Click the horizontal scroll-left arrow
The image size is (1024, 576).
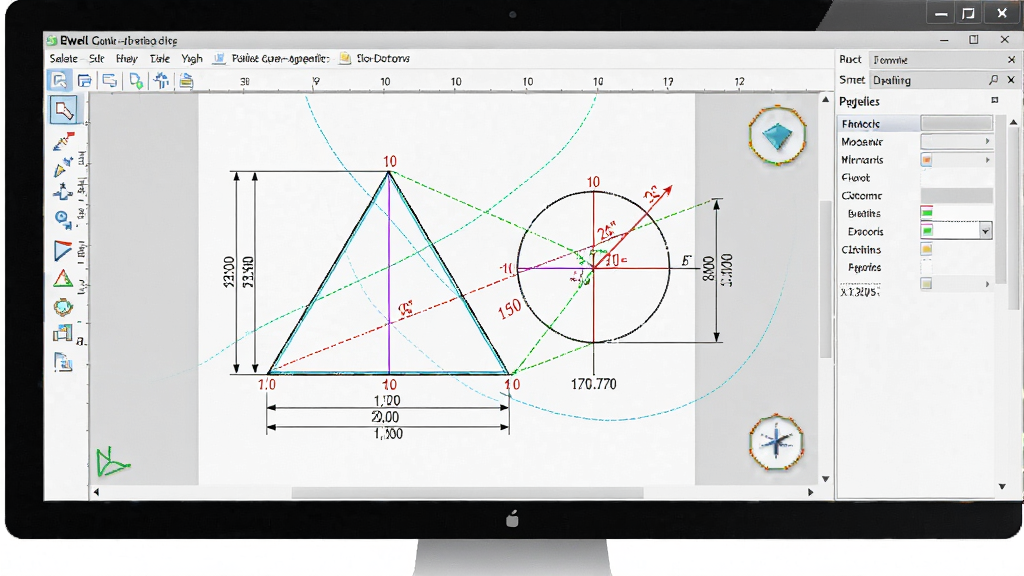[96, 492]
